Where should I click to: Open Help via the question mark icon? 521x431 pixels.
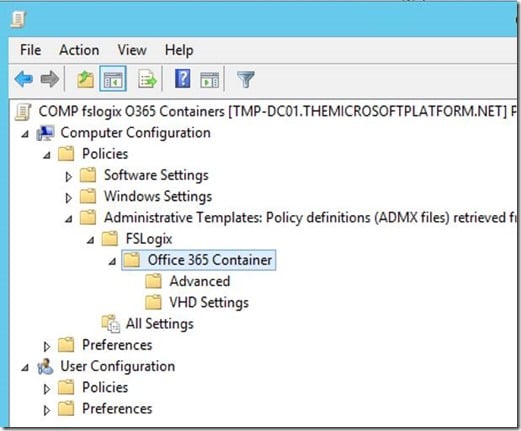coord(183,79)
